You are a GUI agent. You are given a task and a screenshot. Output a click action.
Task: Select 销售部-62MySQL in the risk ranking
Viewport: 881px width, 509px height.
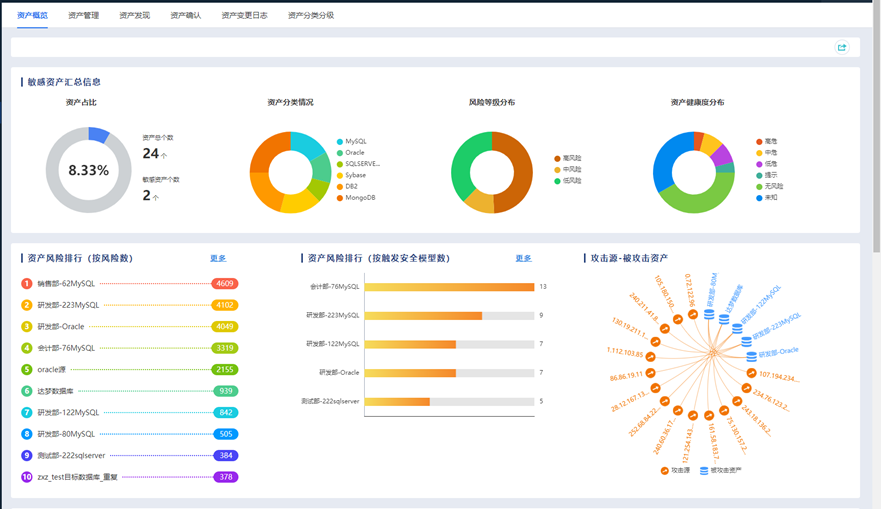68,284
